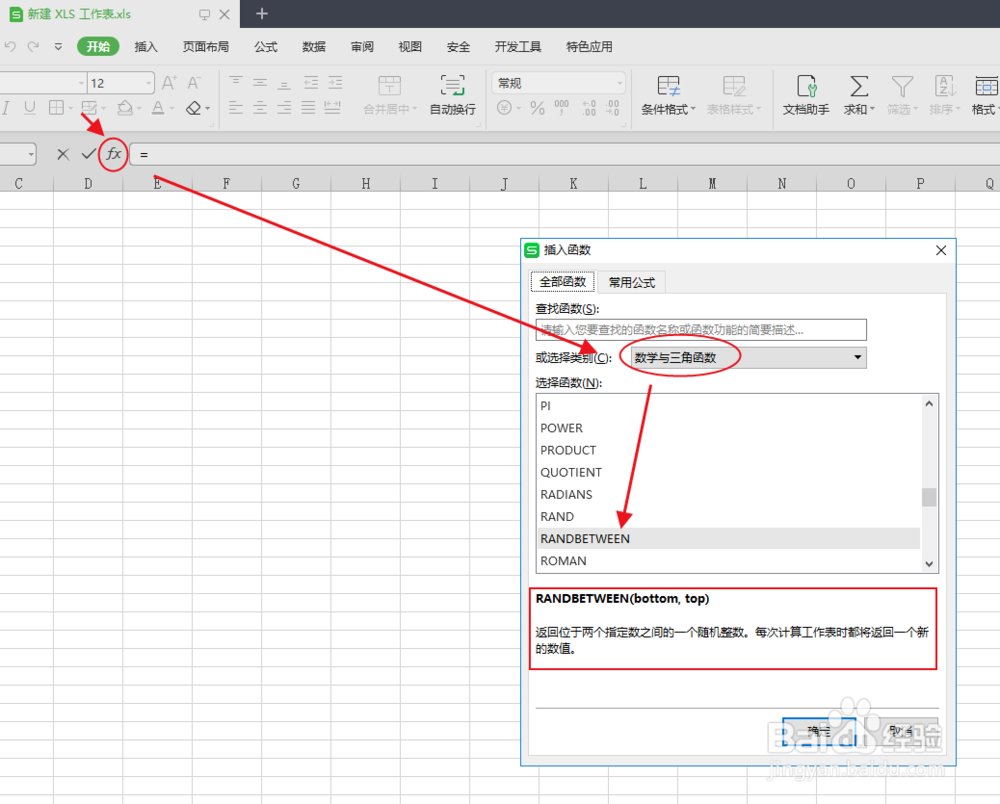This screenshot has width=1000, height=804.
Task: Select the 常用公式 tab in dialog
Action: 631,282
